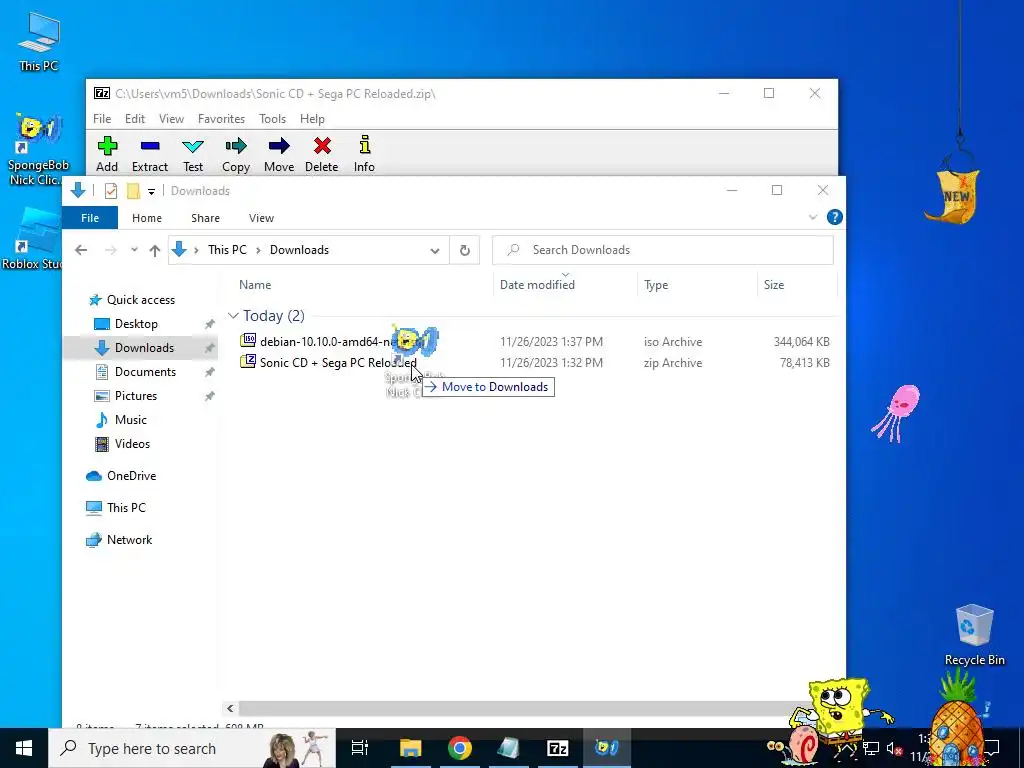
Task: Open Favorites menu in 7-Zip
Action: (221, 119)
